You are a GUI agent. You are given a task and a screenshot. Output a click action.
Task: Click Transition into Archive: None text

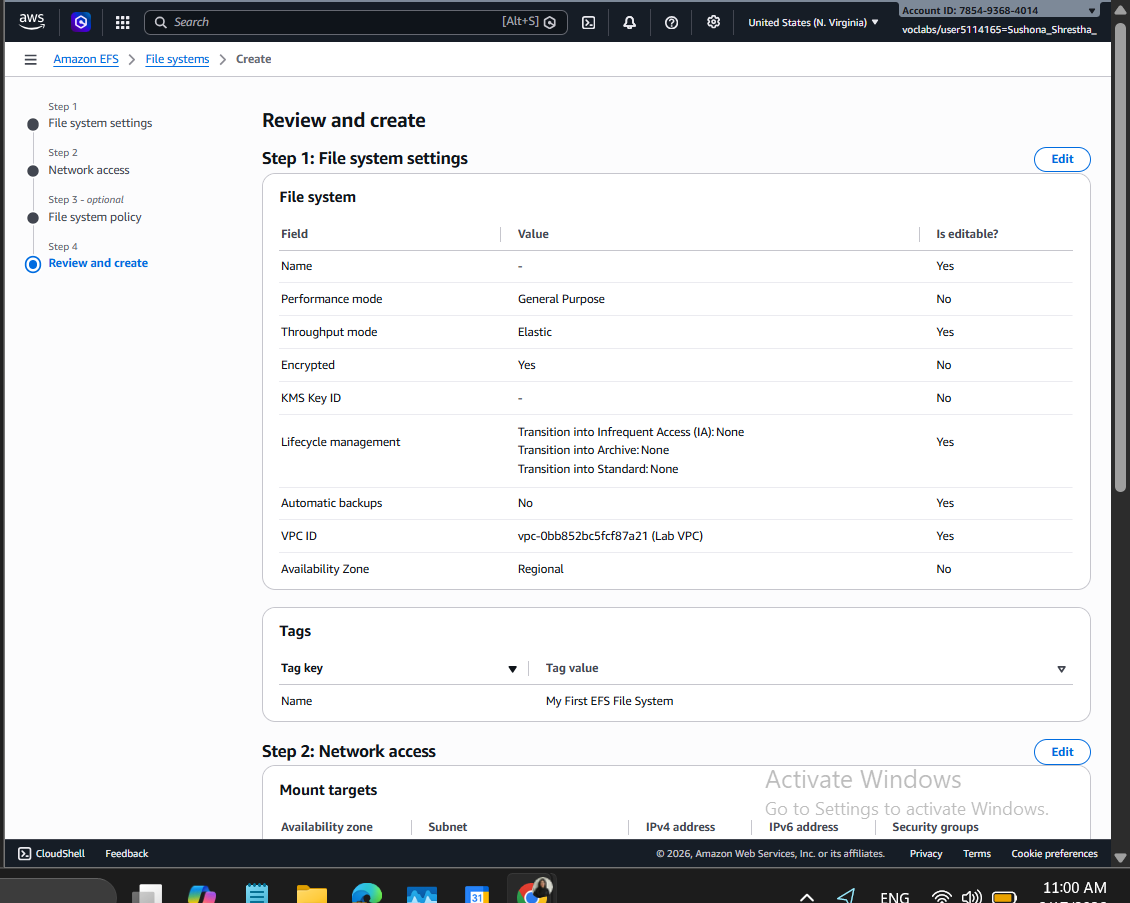click(x=593, y=450)
